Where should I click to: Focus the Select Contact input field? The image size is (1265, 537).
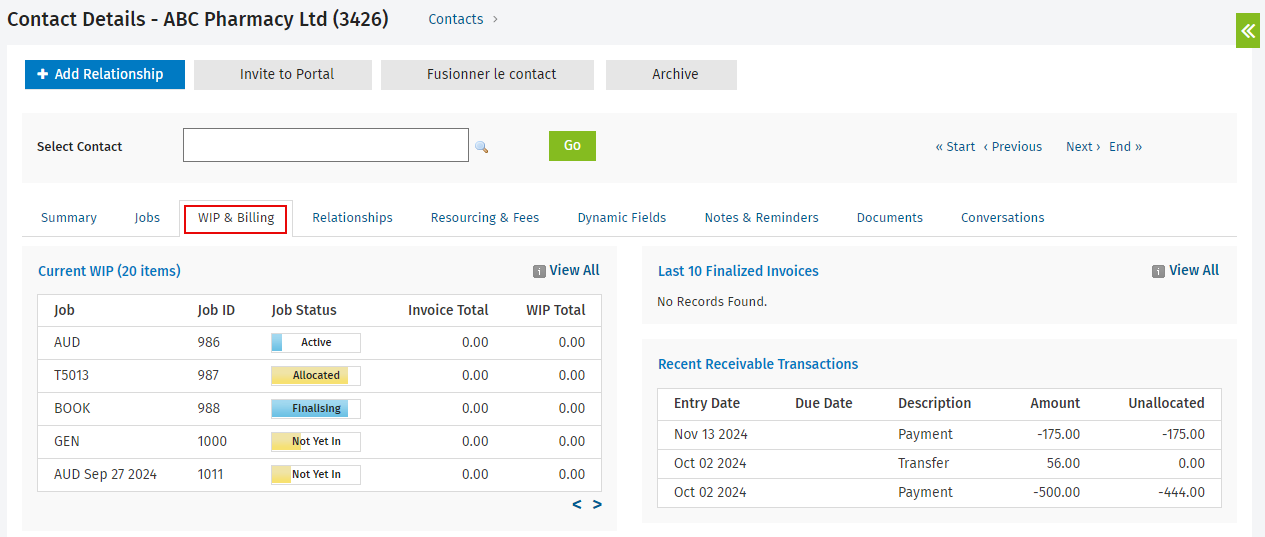point(326,145)
